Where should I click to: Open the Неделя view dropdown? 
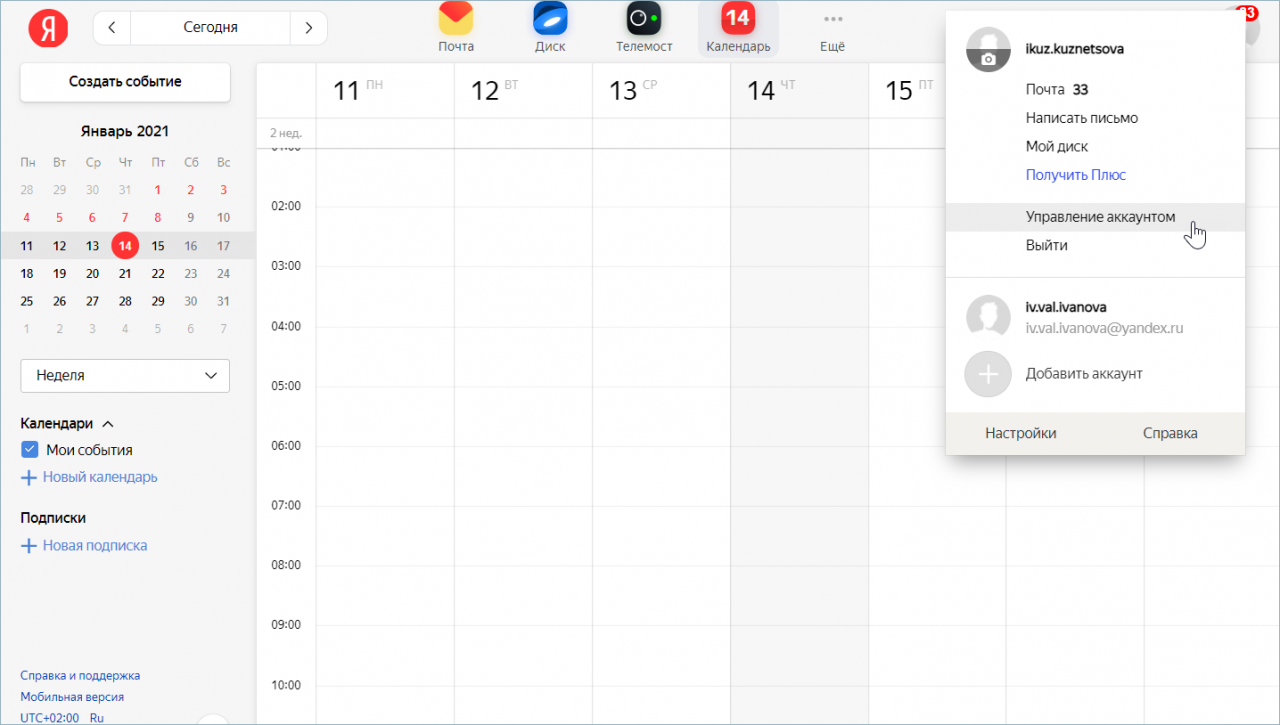pos(125,376)
